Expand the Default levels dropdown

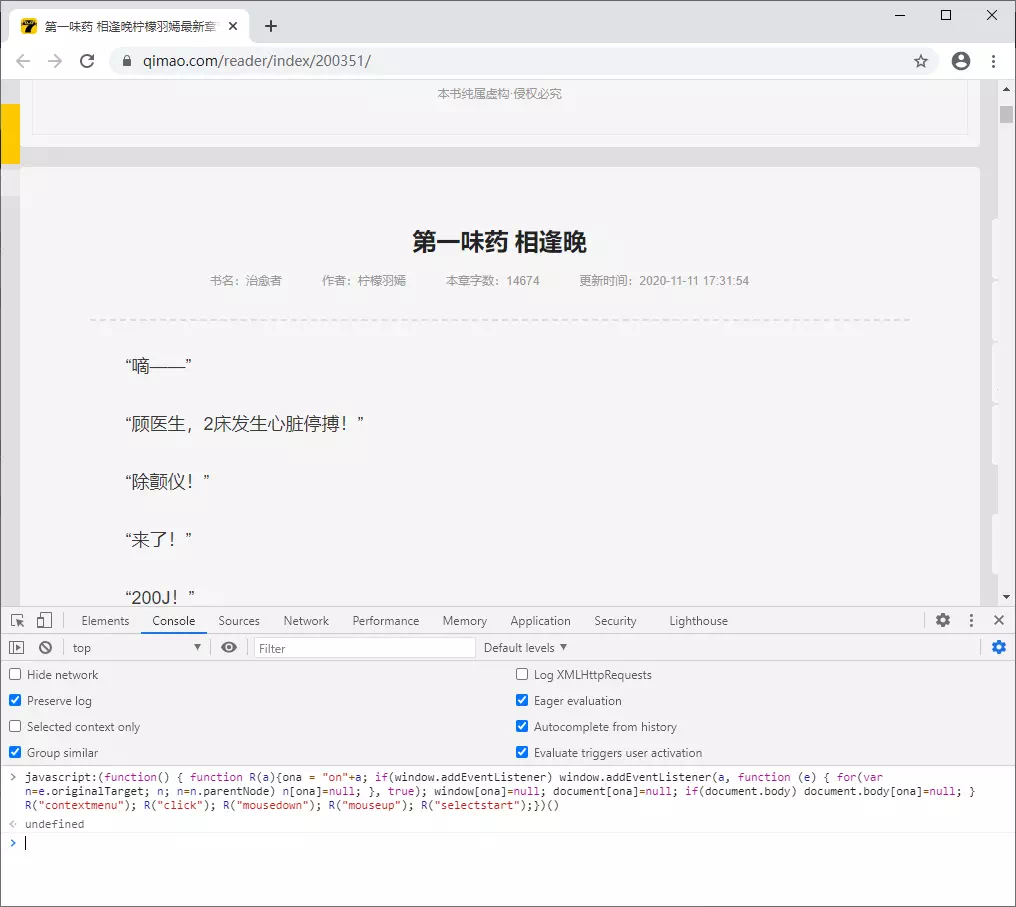[525, 648]
